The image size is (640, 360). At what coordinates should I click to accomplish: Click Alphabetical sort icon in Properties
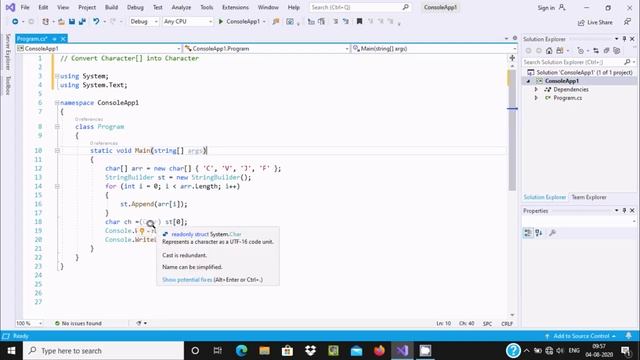click(539, 233)
